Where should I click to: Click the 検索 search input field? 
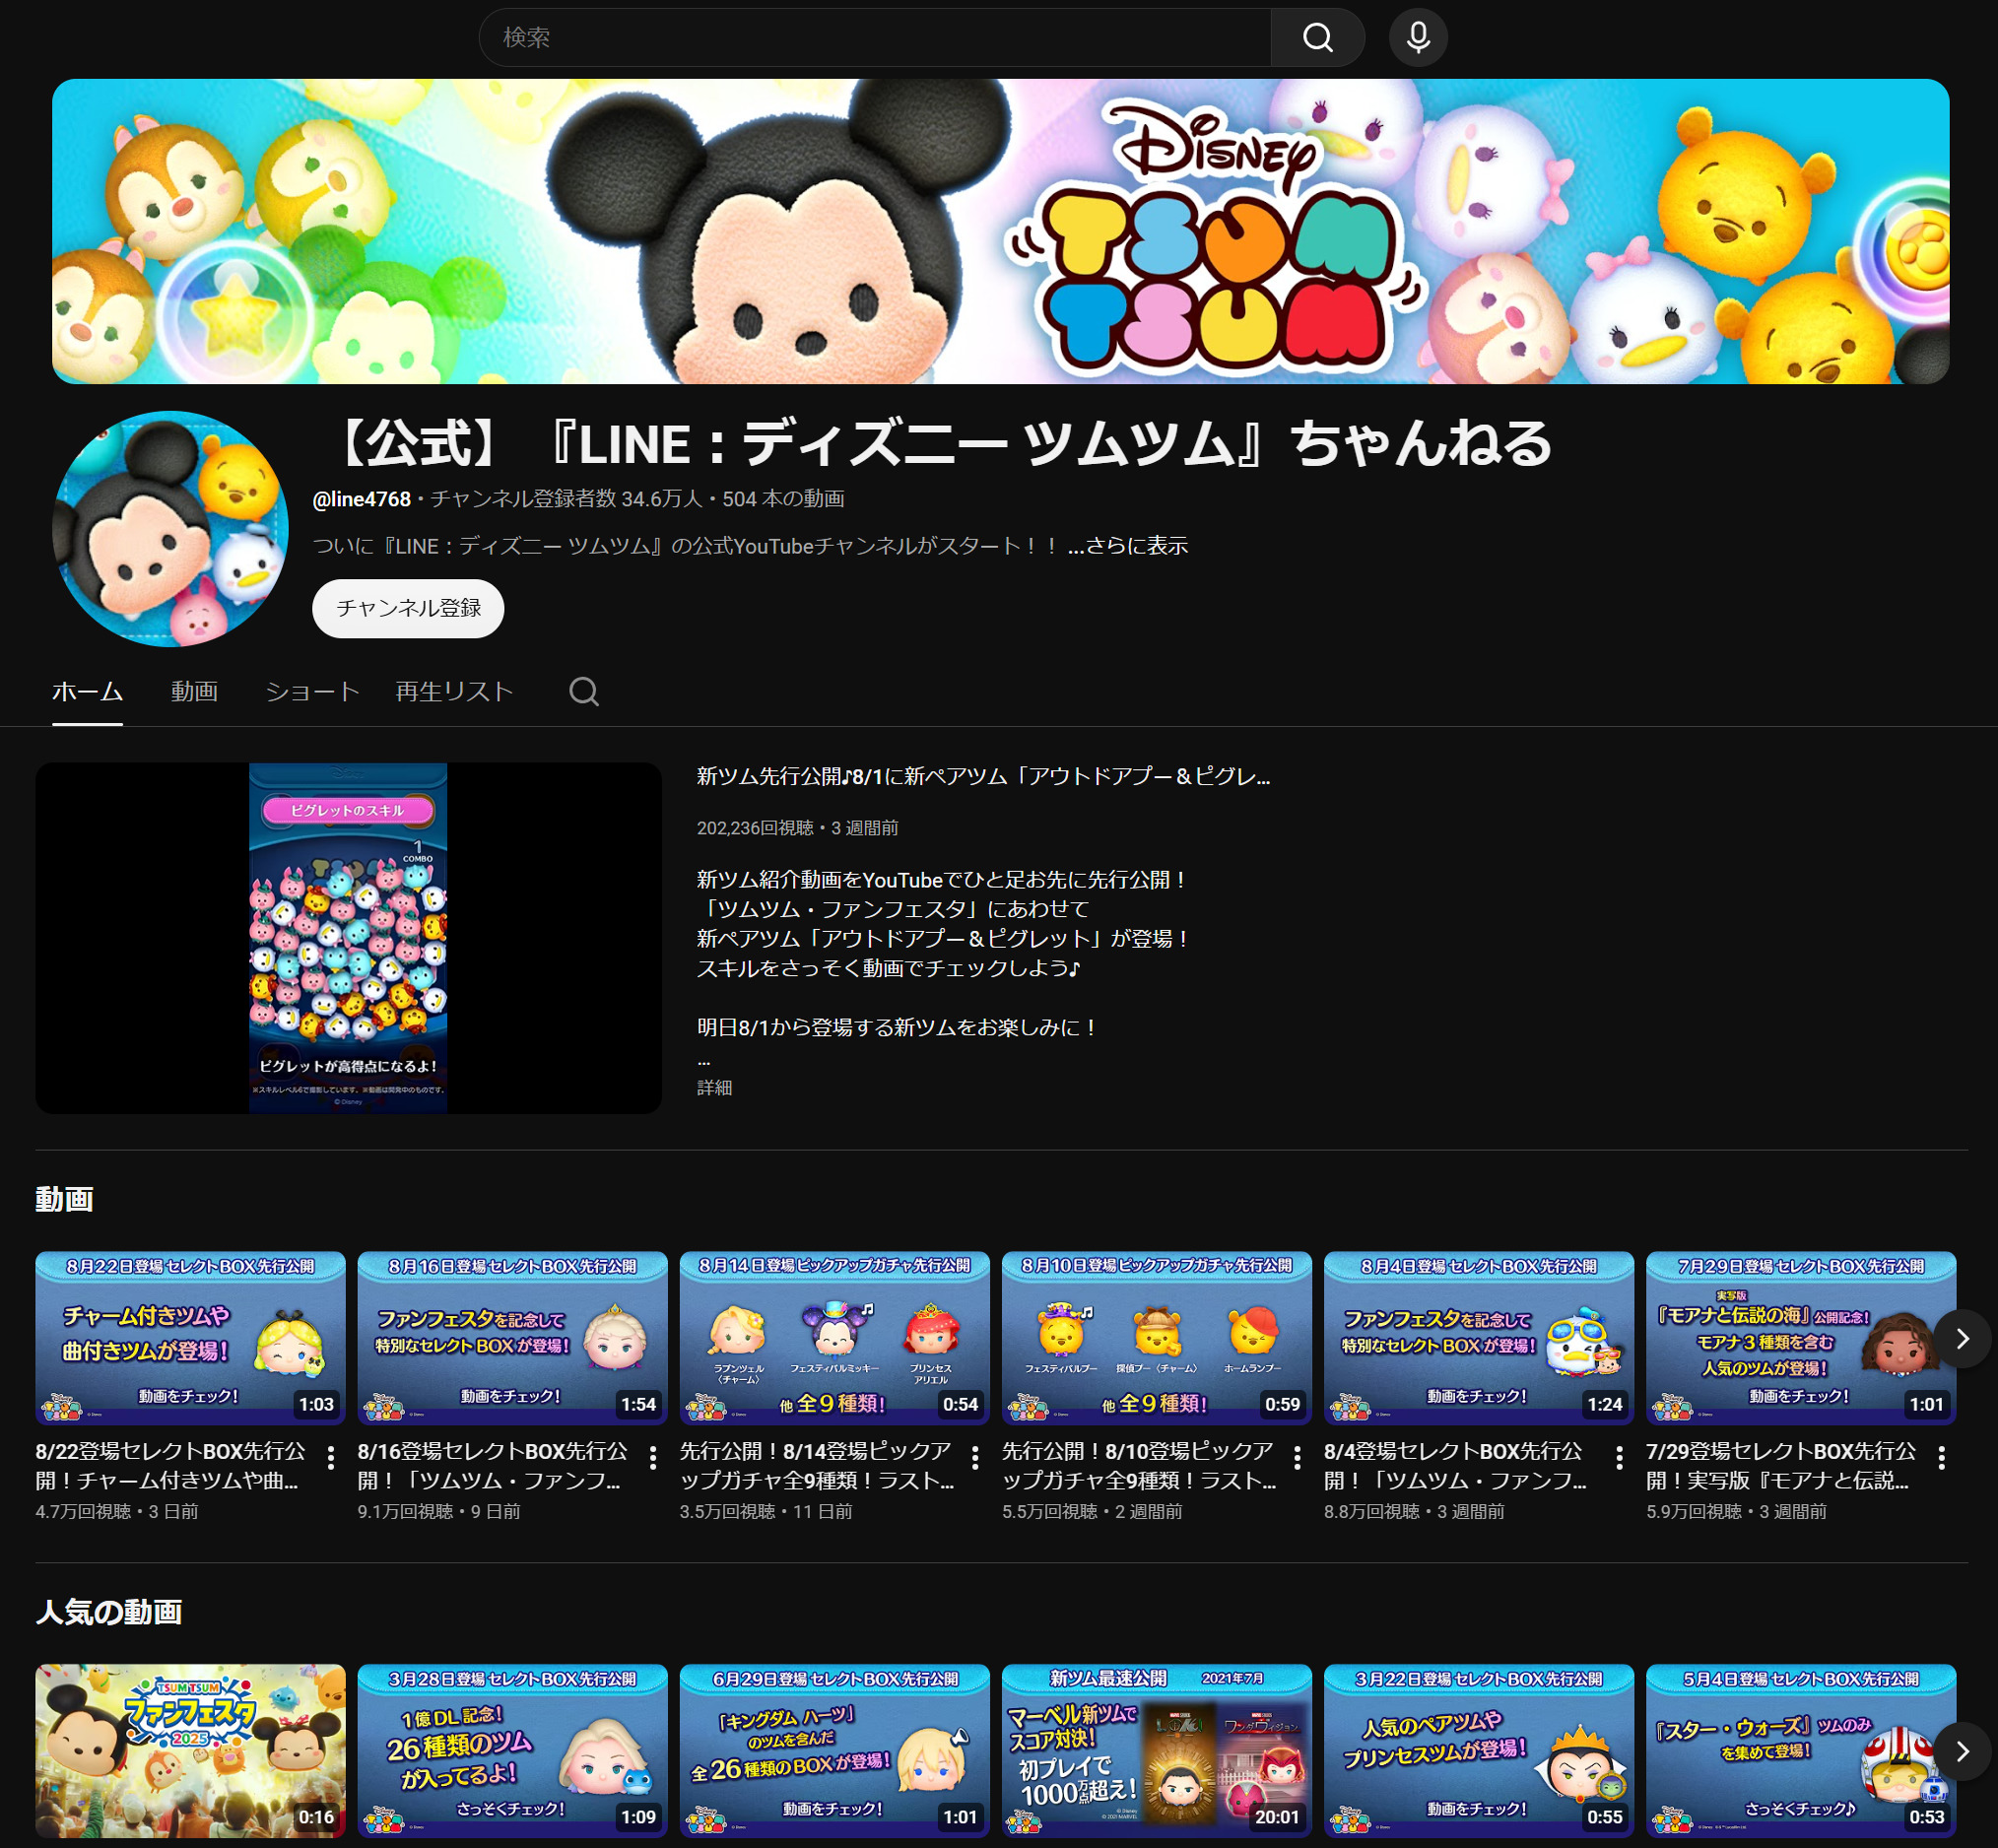click(x=875, y=38)
